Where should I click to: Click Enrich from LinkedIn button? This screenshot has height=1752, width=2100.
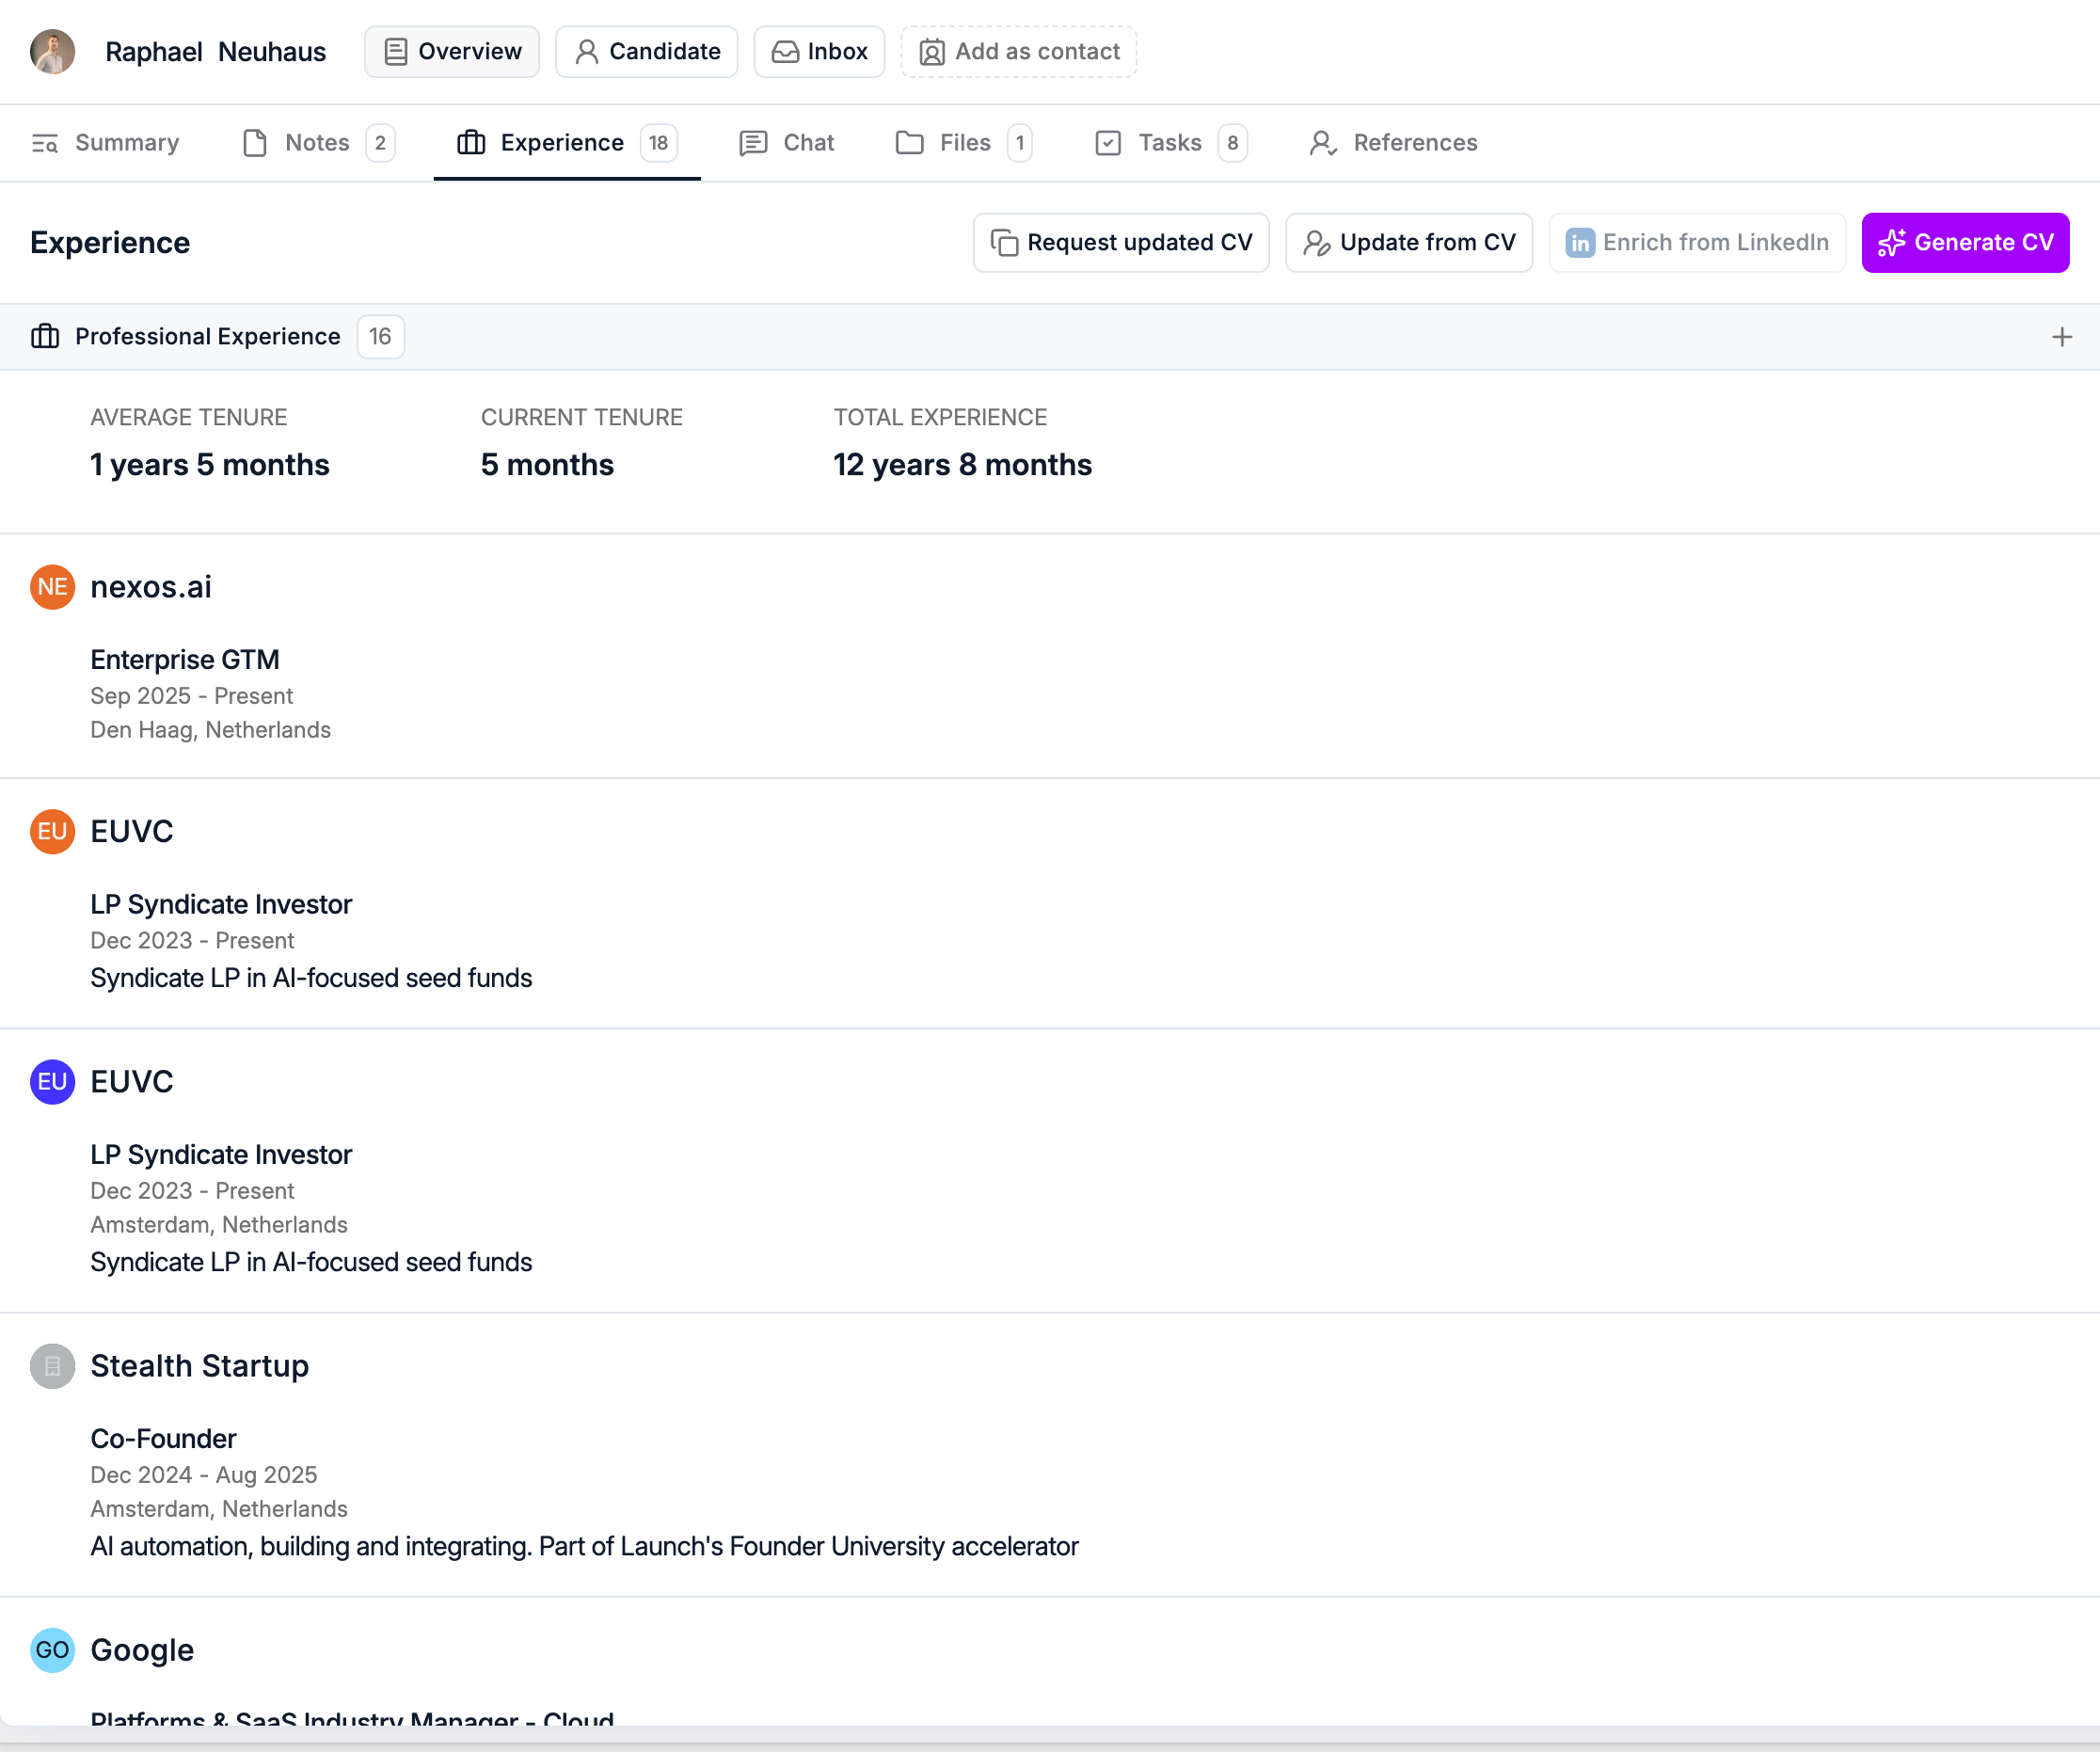[x=1697, y=243]
